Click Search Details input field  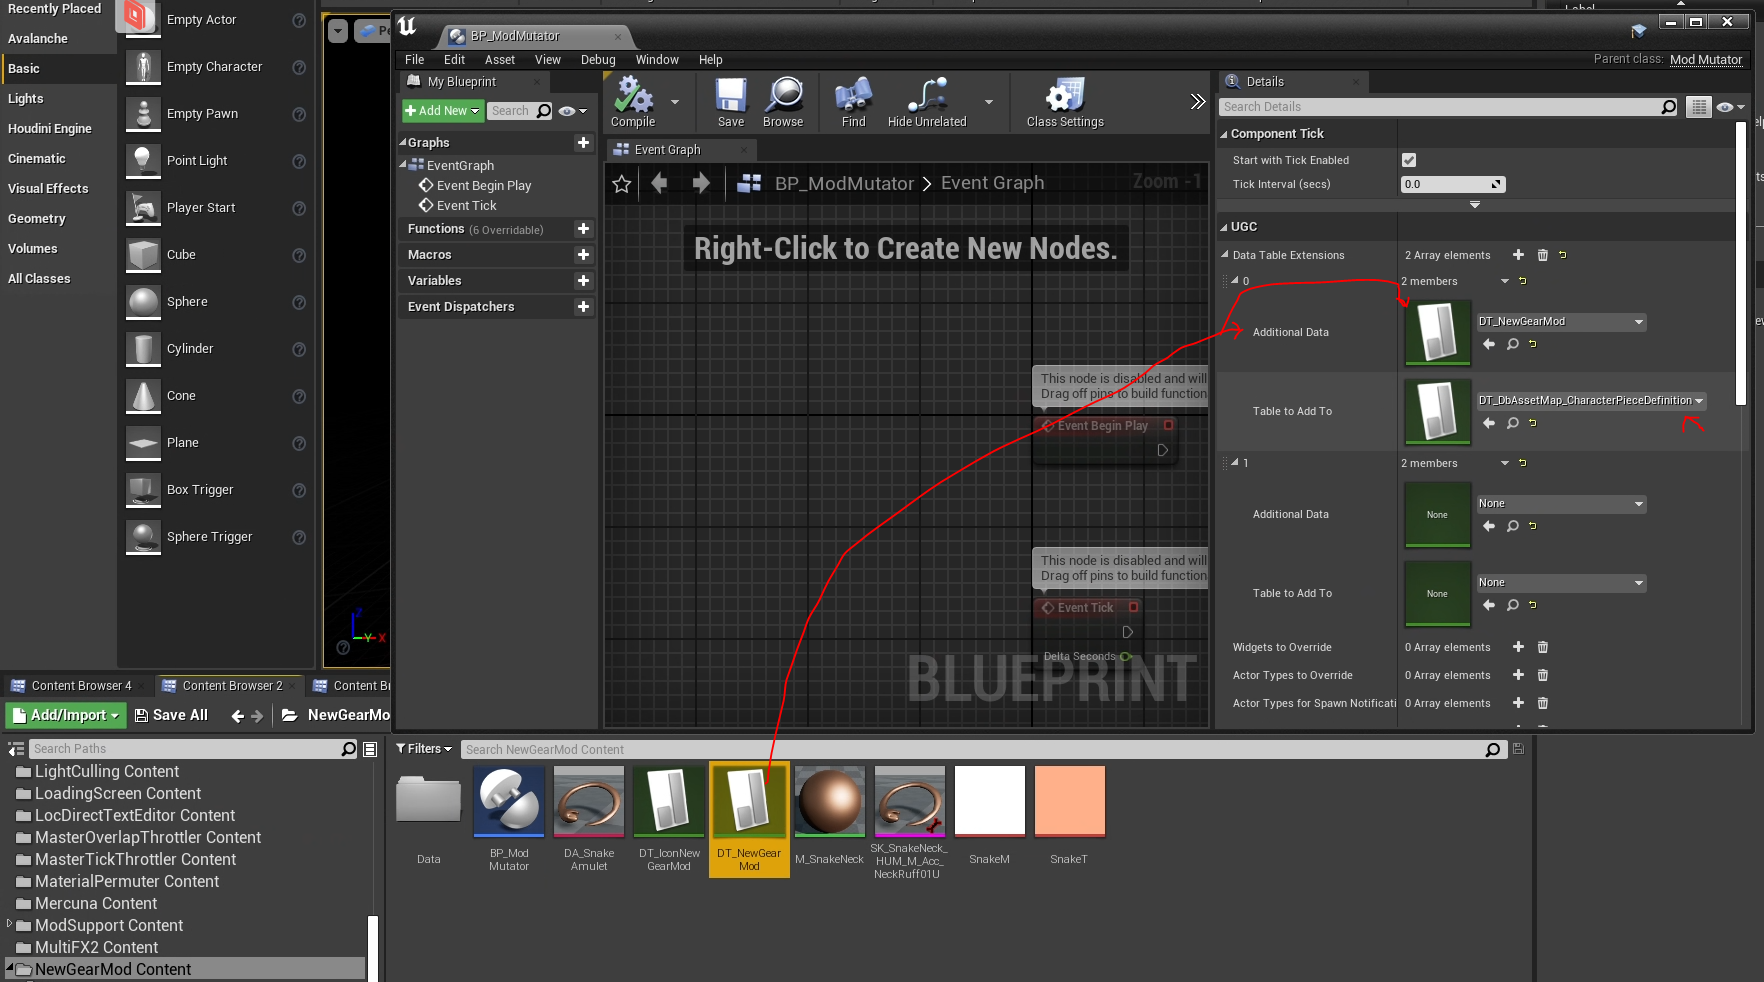pyautogui.click(x=1440, y=107)
